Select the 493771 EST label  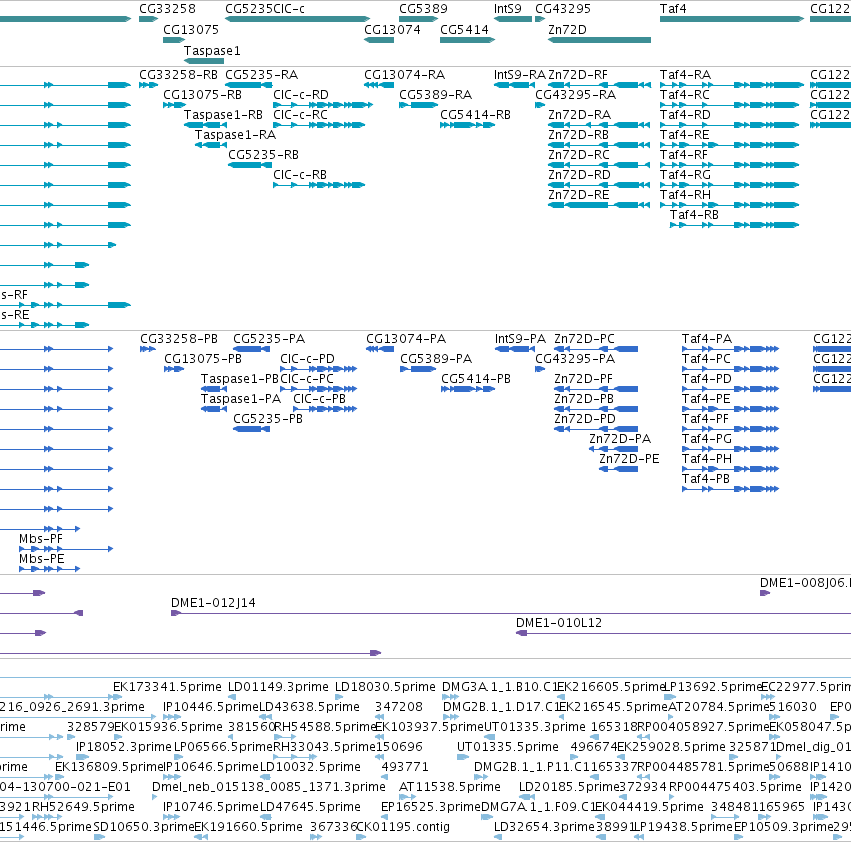click(x=405, y=767)
